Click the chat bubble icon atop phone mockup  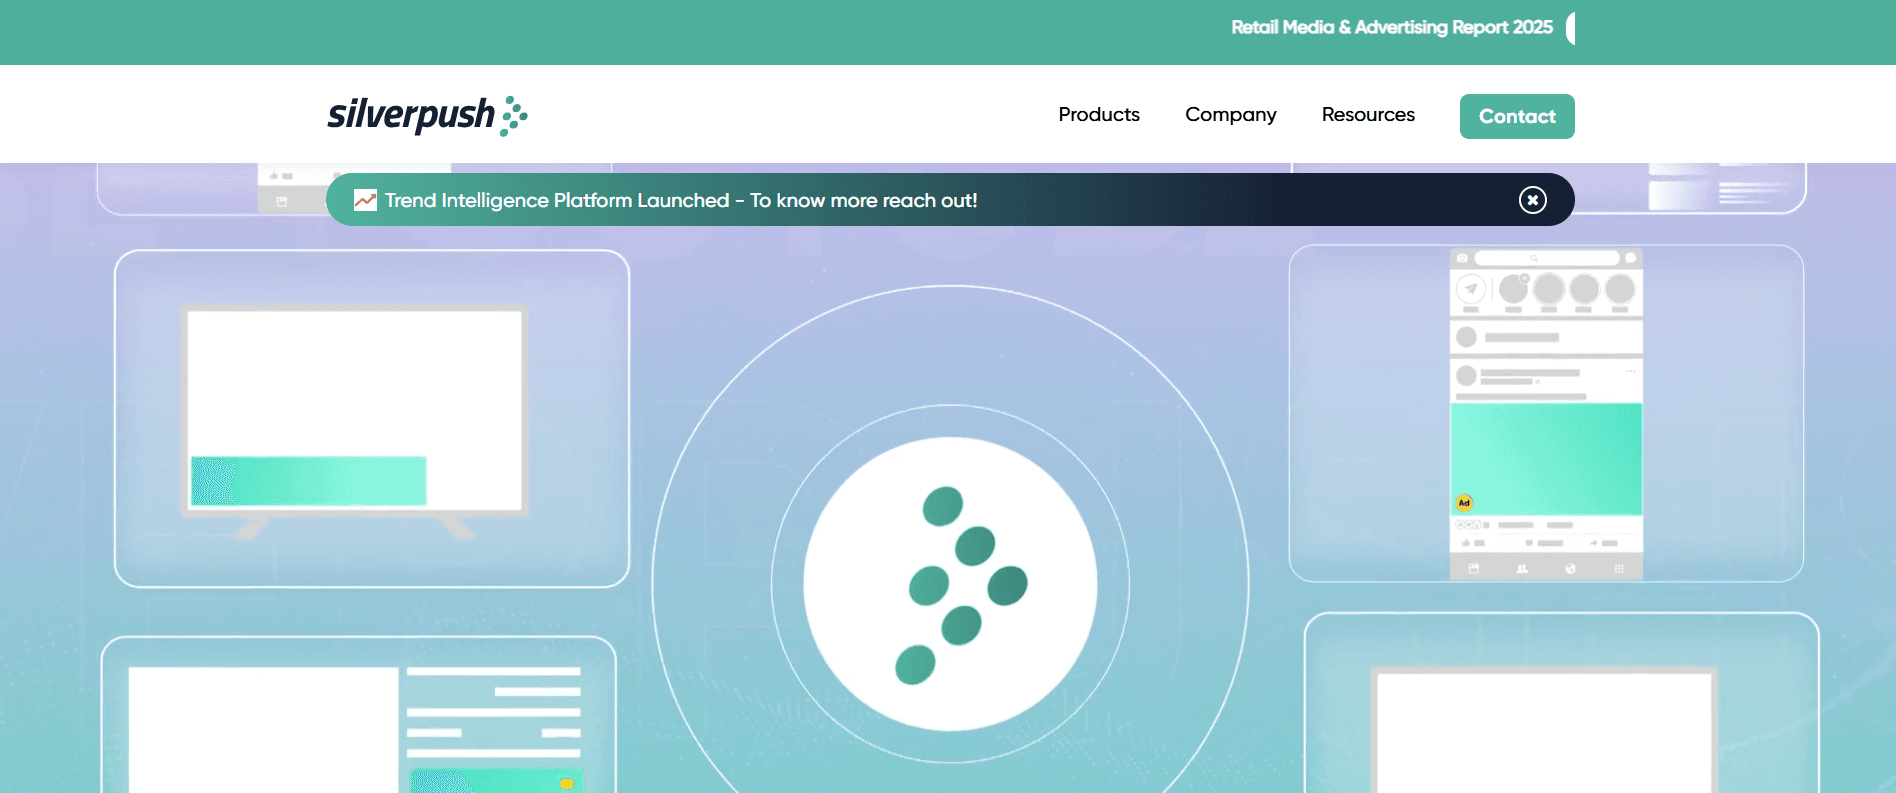point(1630,258)
